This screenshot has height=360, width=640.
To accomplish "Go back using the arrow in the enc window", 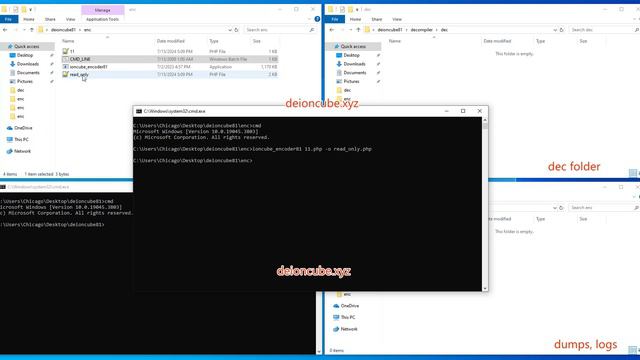I will coord(5,30).
